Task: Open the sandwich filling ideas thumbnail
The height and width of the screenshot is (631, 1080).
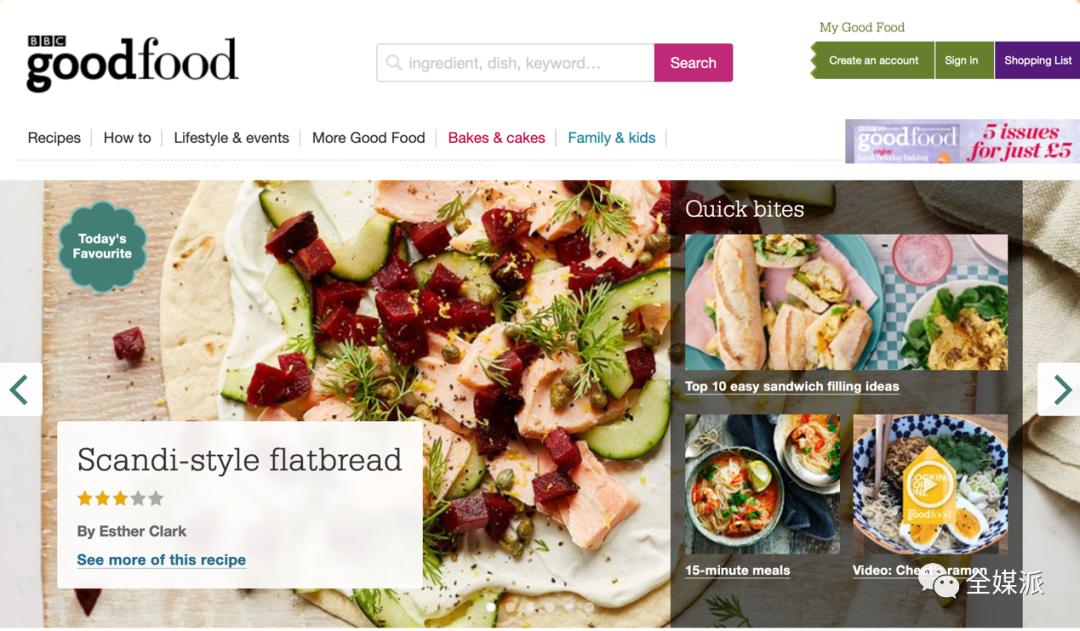Action: pos(847,302)
